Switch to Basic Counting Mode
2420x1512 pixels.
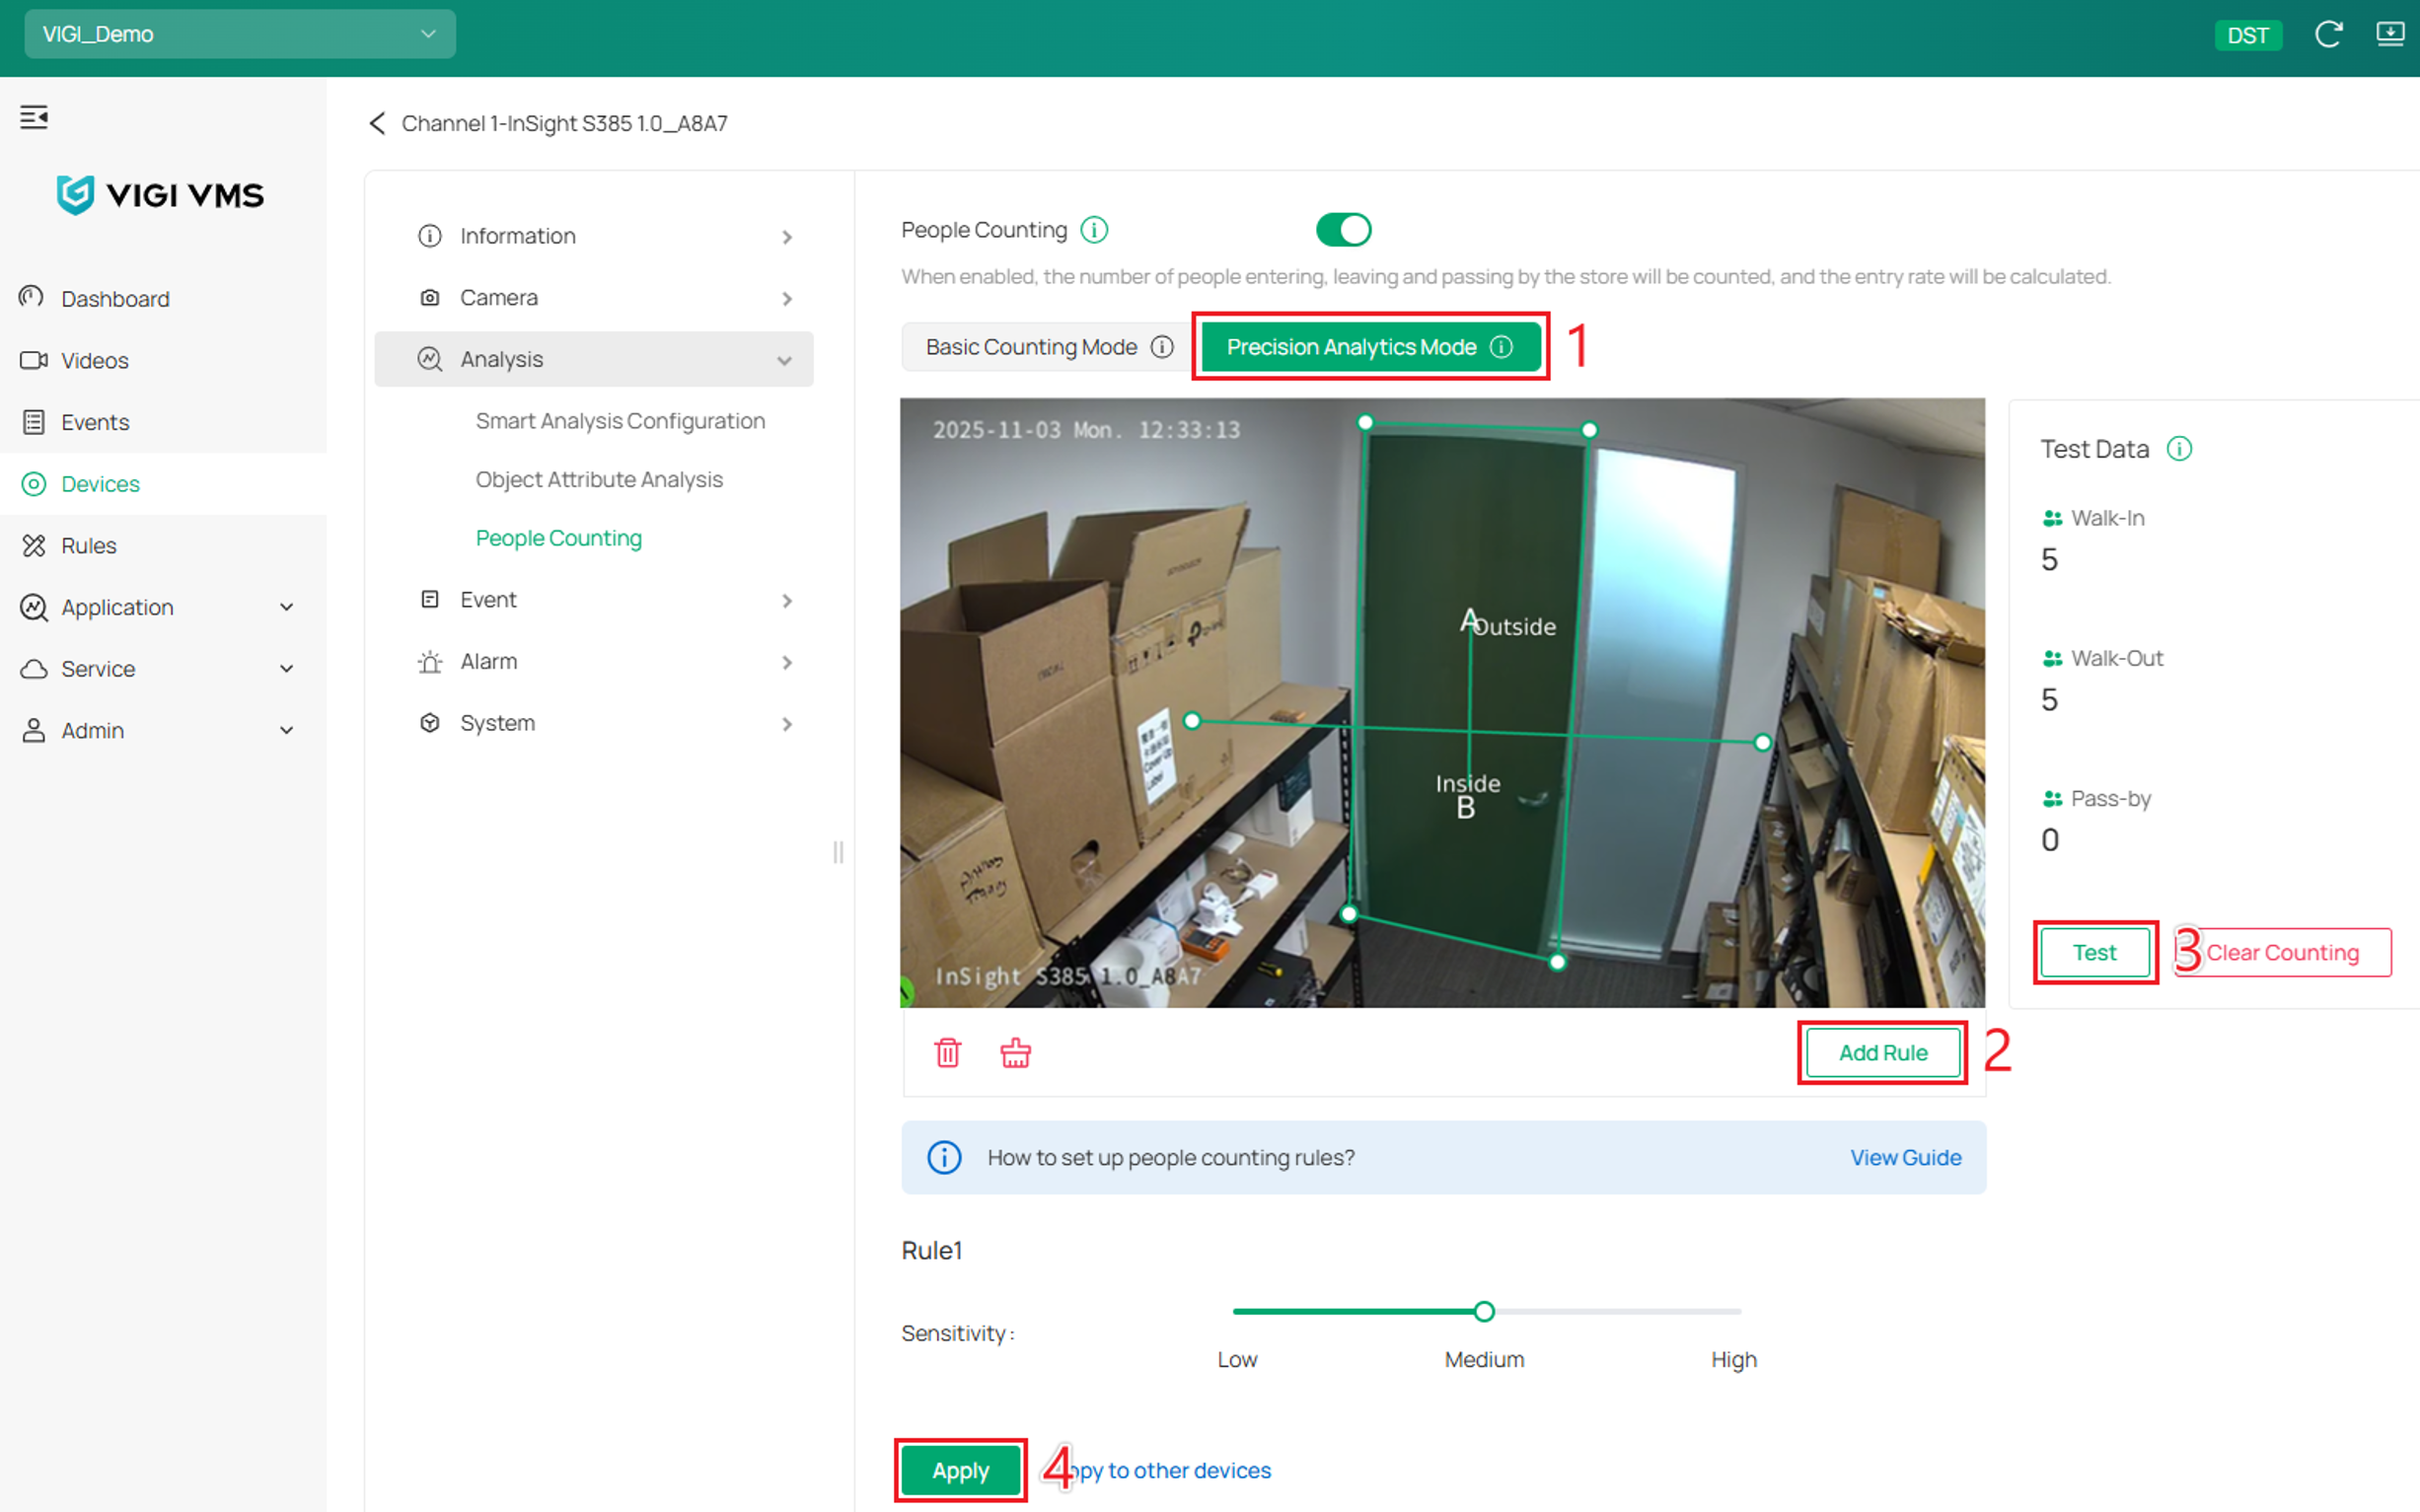(x=1031, y=347)
